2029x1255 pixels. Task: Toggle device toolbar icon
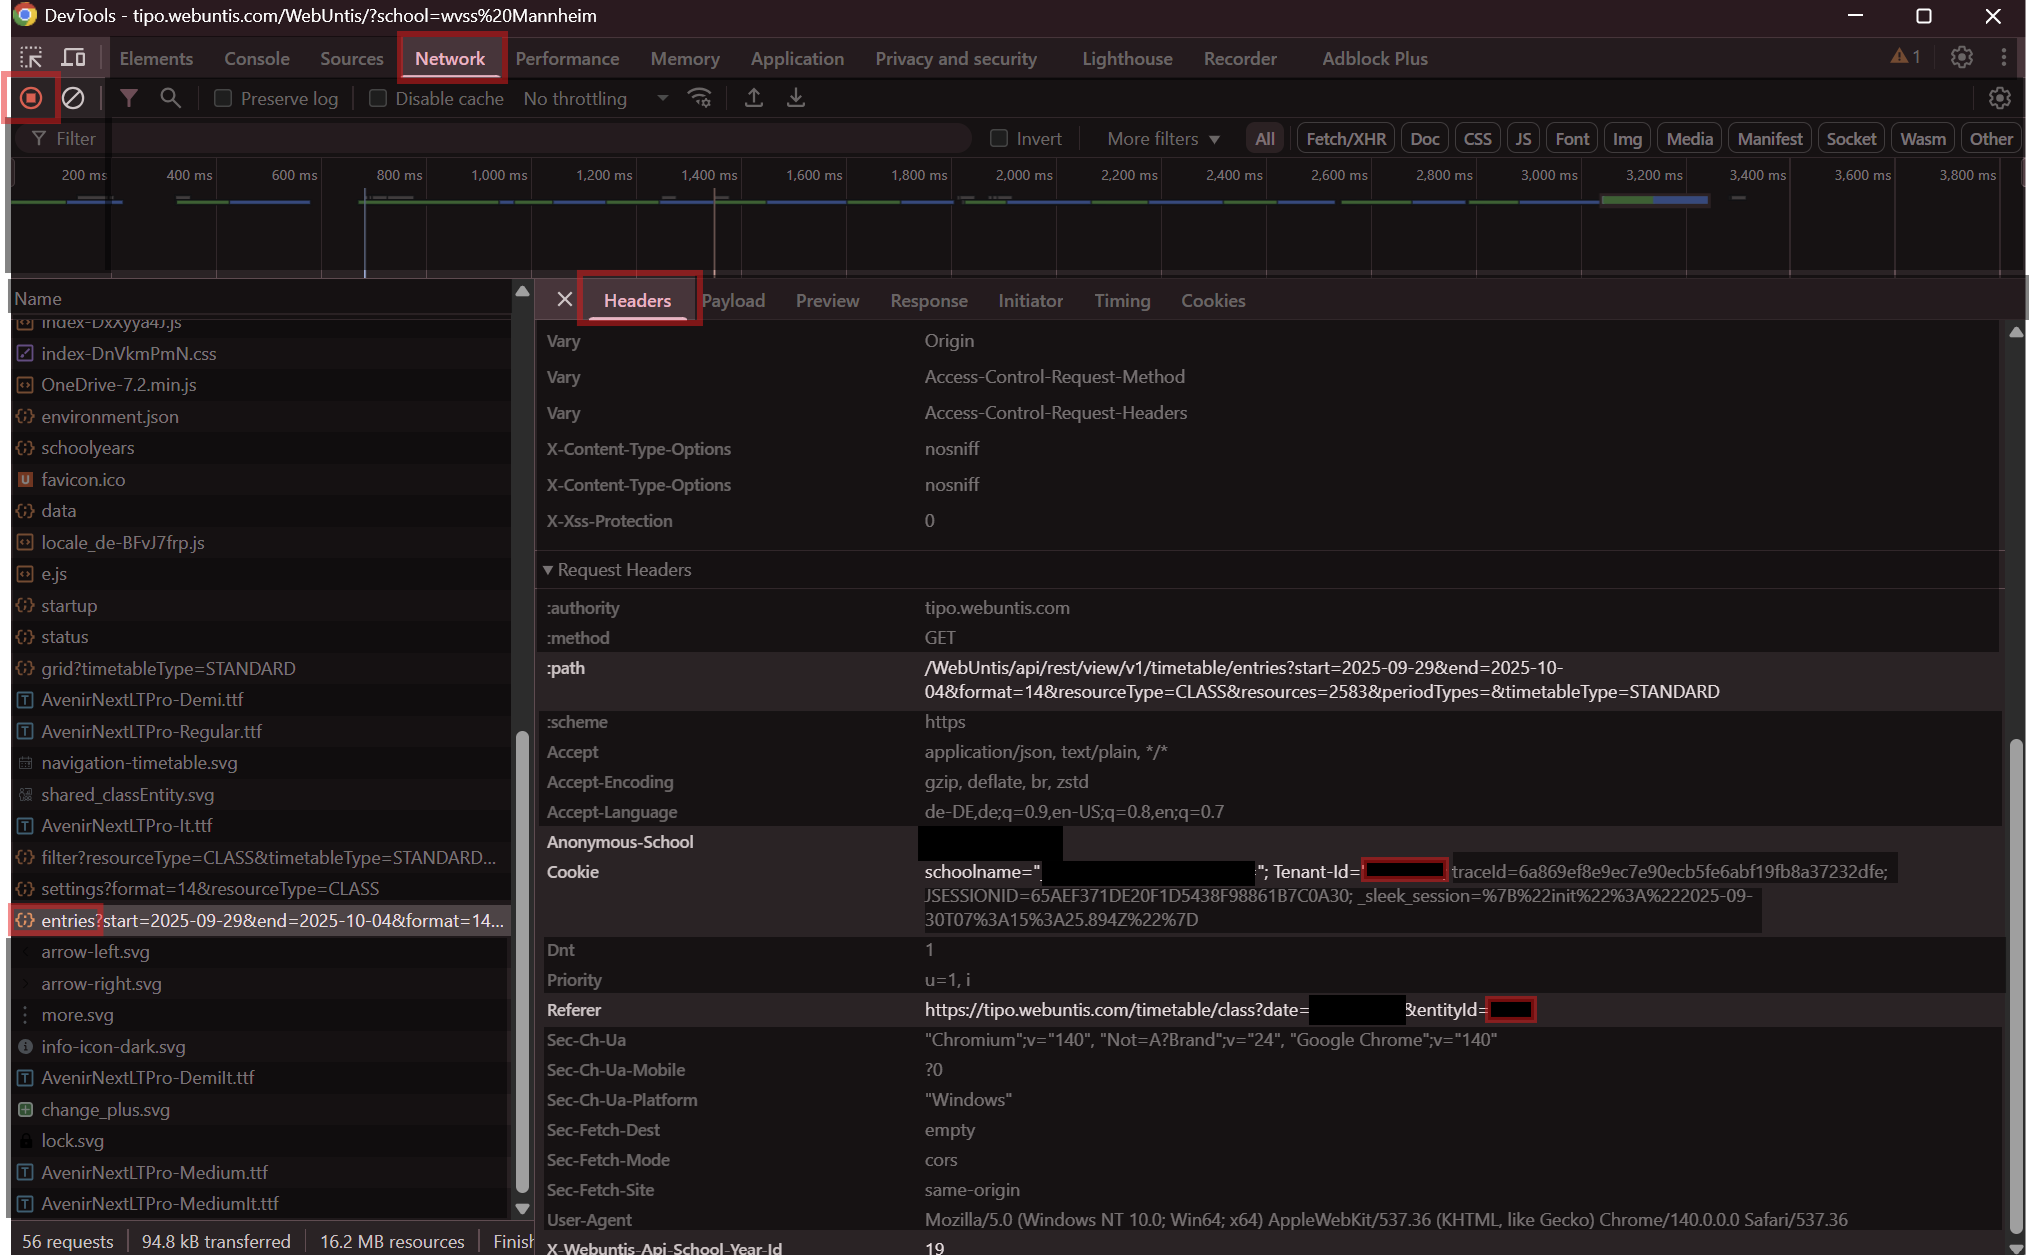point(74,58)
